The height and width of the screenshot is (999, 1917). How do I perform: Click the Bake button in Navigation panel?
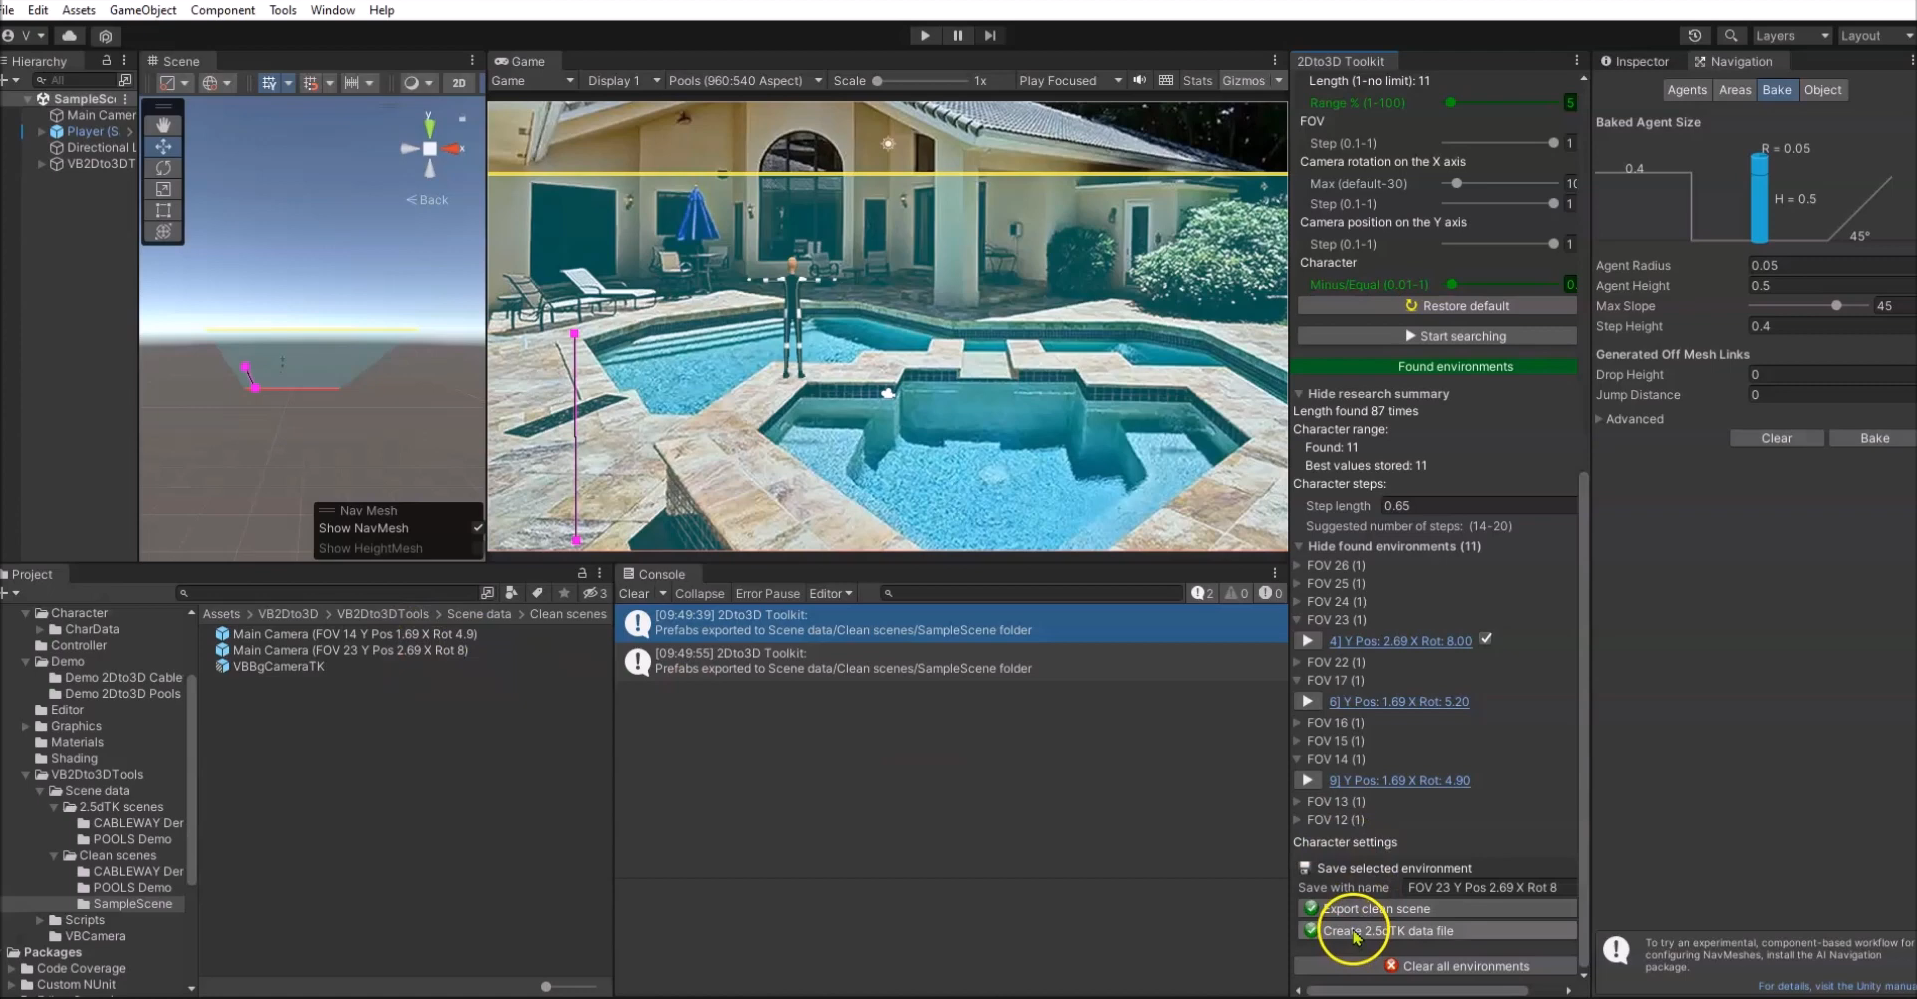tap(1873, 438)
